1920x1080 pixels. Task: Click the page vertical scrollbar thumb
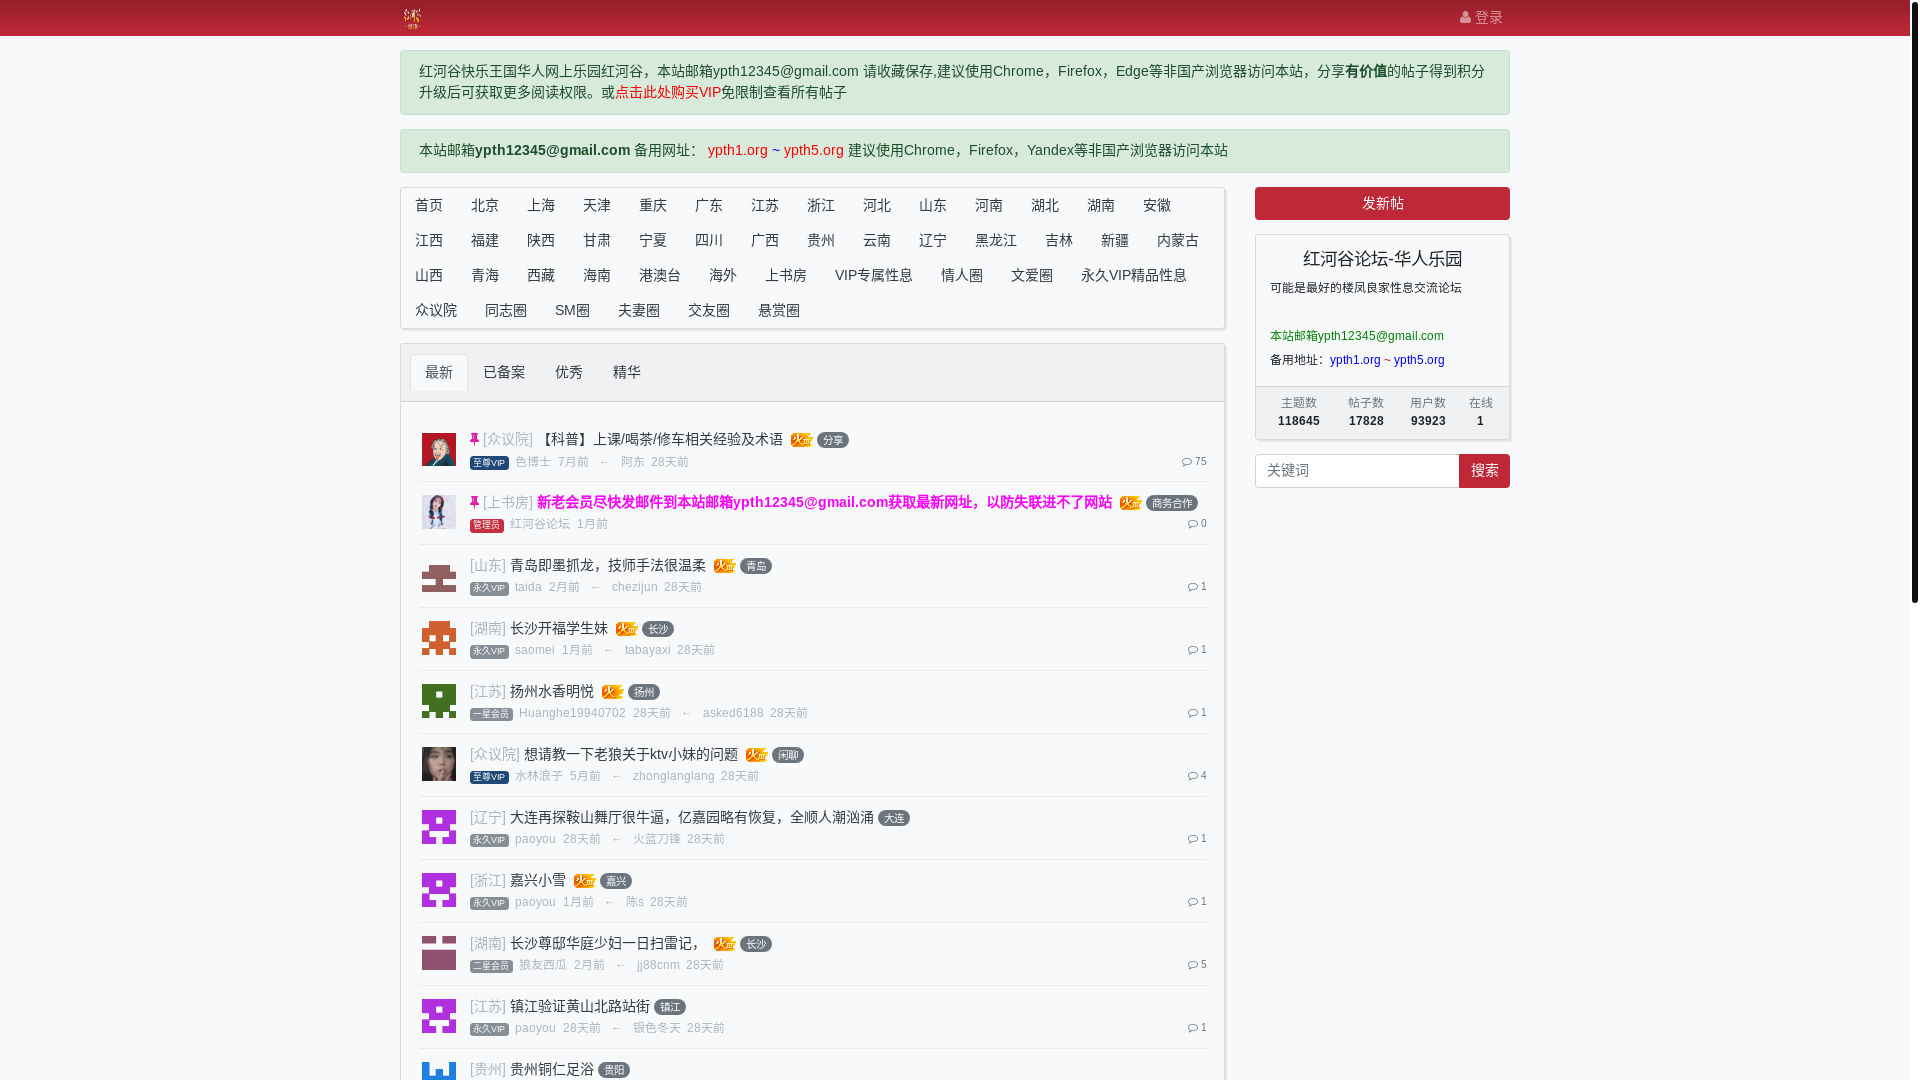[x=1914, y=300]
